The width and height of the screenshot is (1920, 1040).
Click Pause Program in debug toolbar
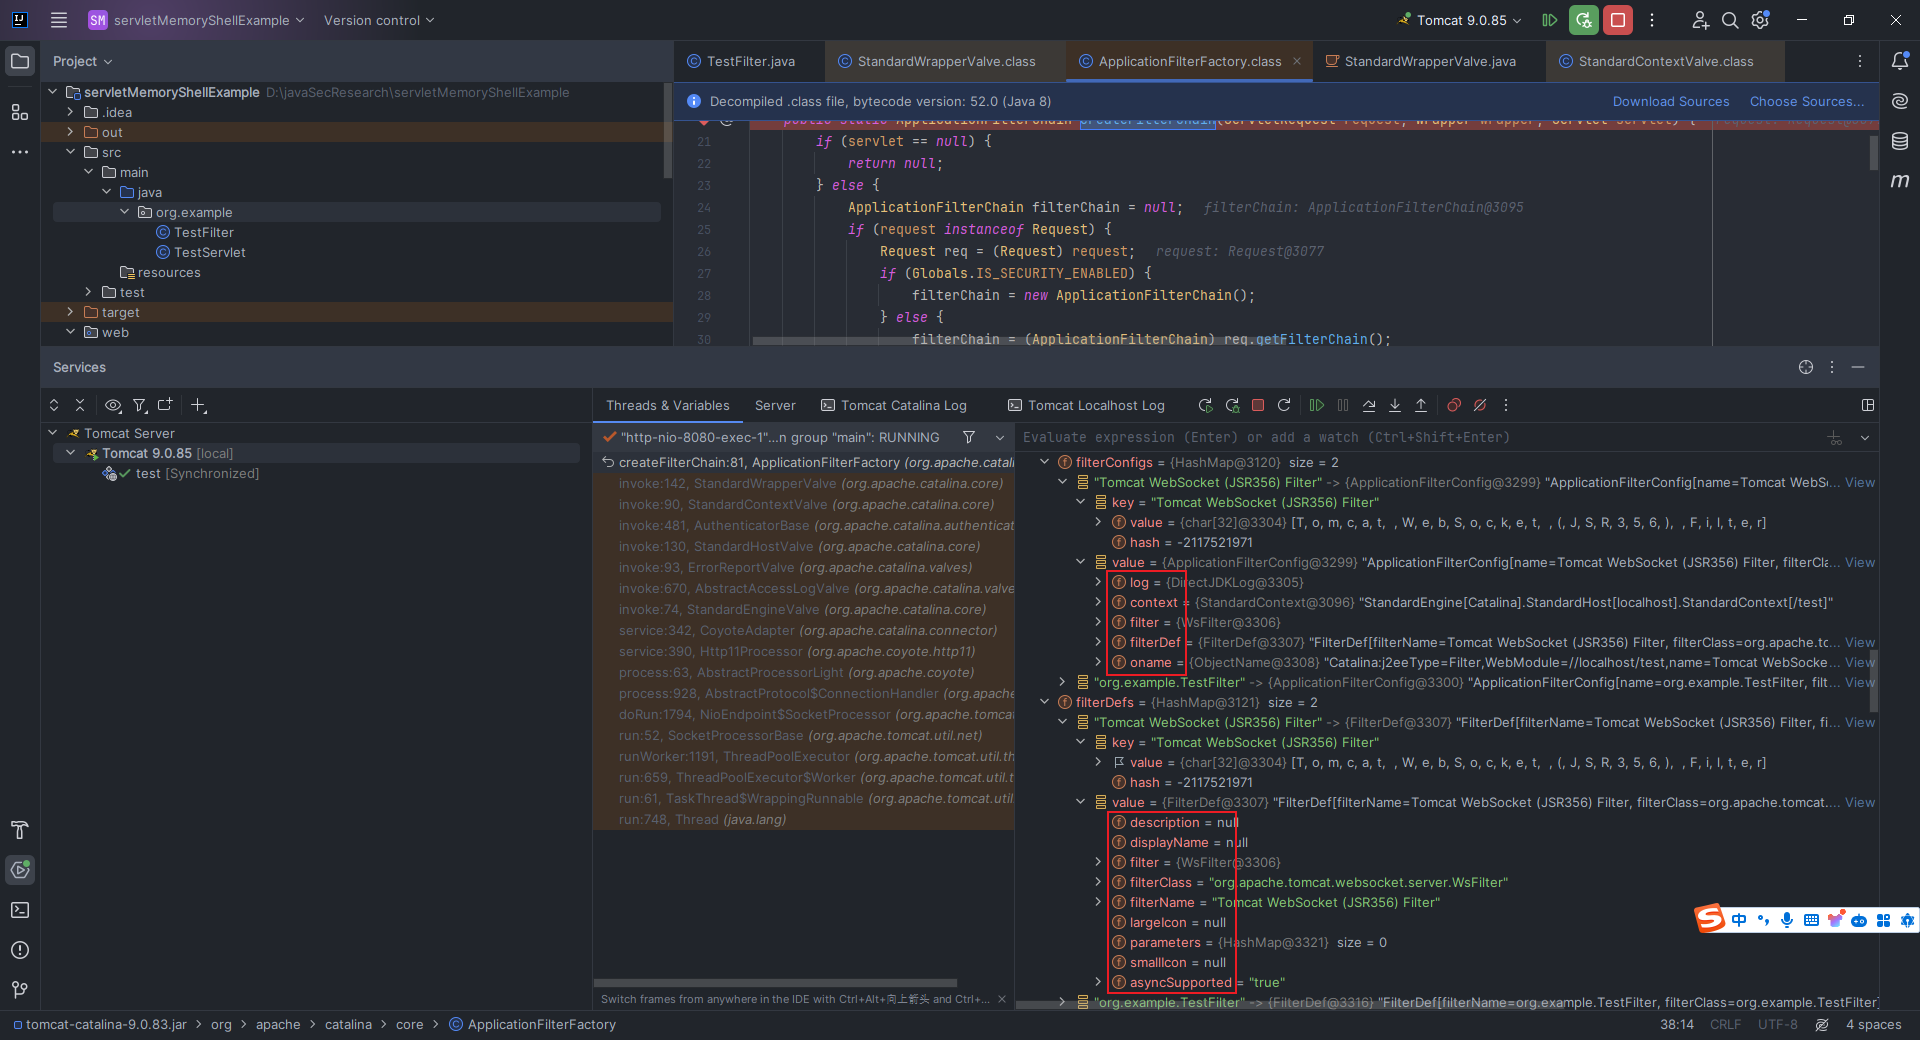tap(1343, 405)
